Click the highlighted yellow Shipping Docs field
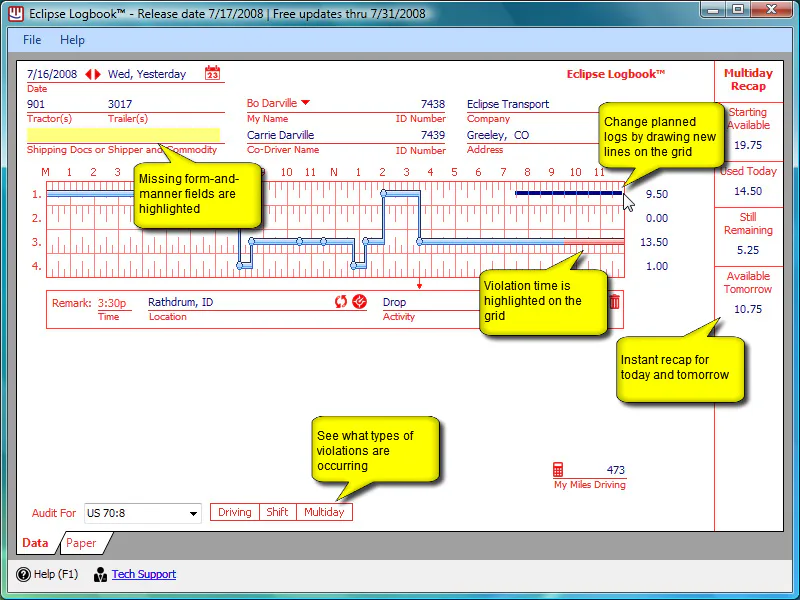Image resolution: width=800 pixels, height=600 pixels. [x=123, y=135]
